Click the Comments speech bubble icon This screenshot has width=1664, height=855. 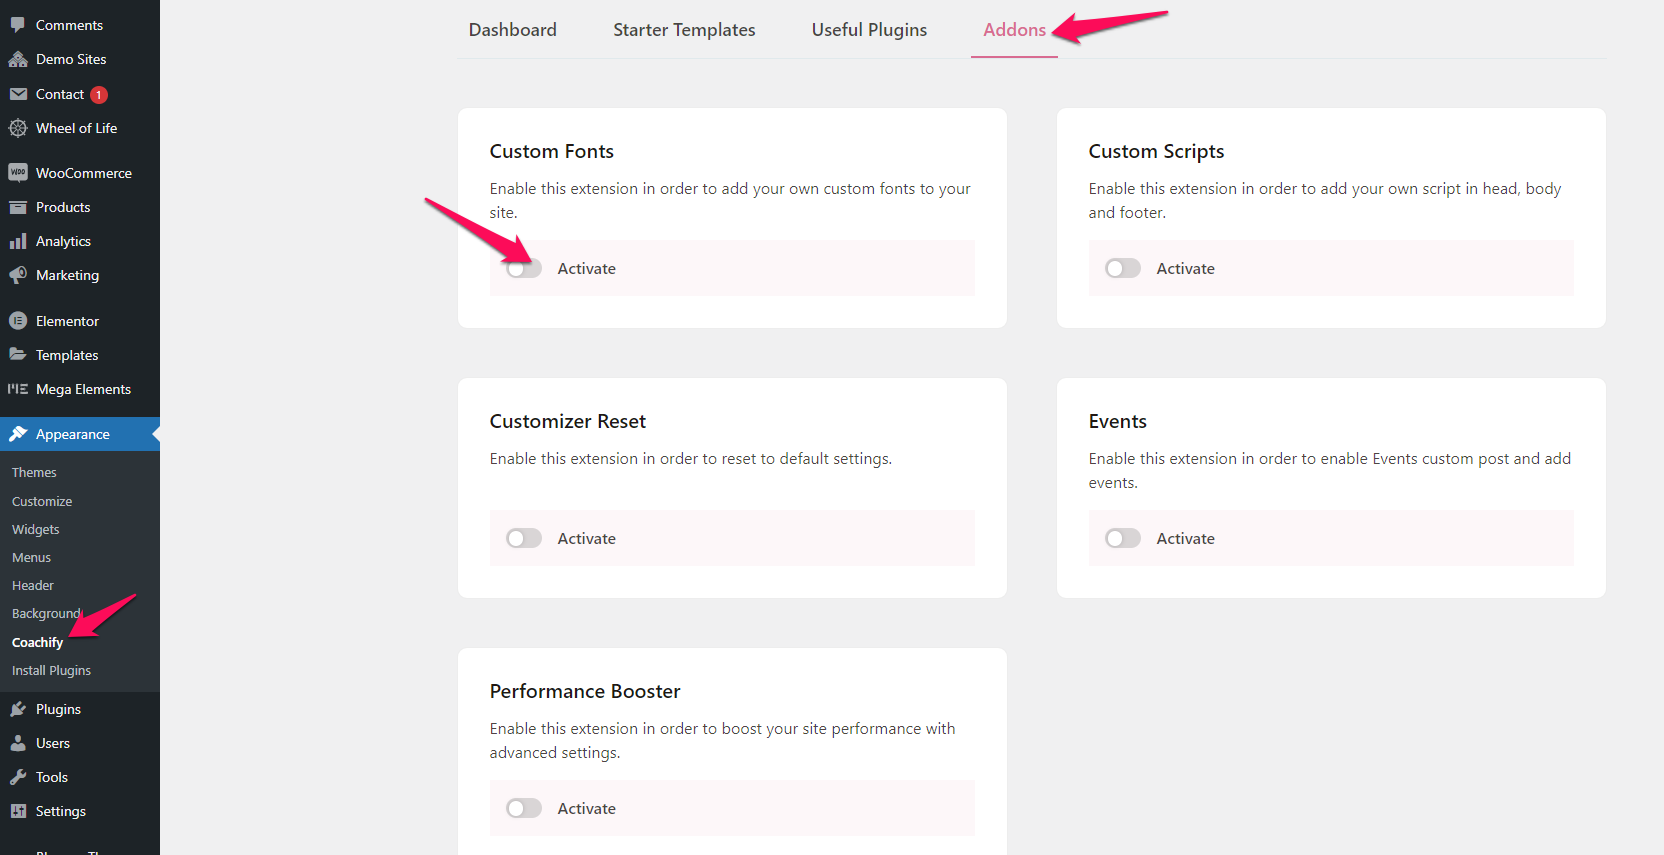tap(18, 25)
